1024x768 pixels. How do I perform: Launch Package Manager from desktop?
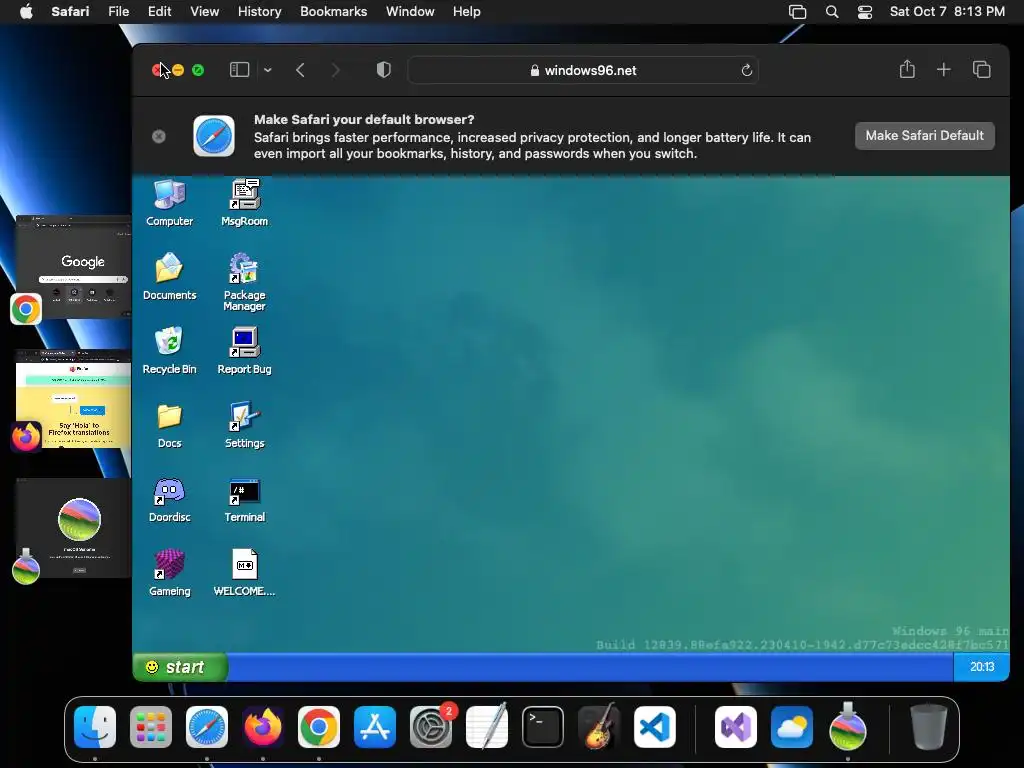244,281
